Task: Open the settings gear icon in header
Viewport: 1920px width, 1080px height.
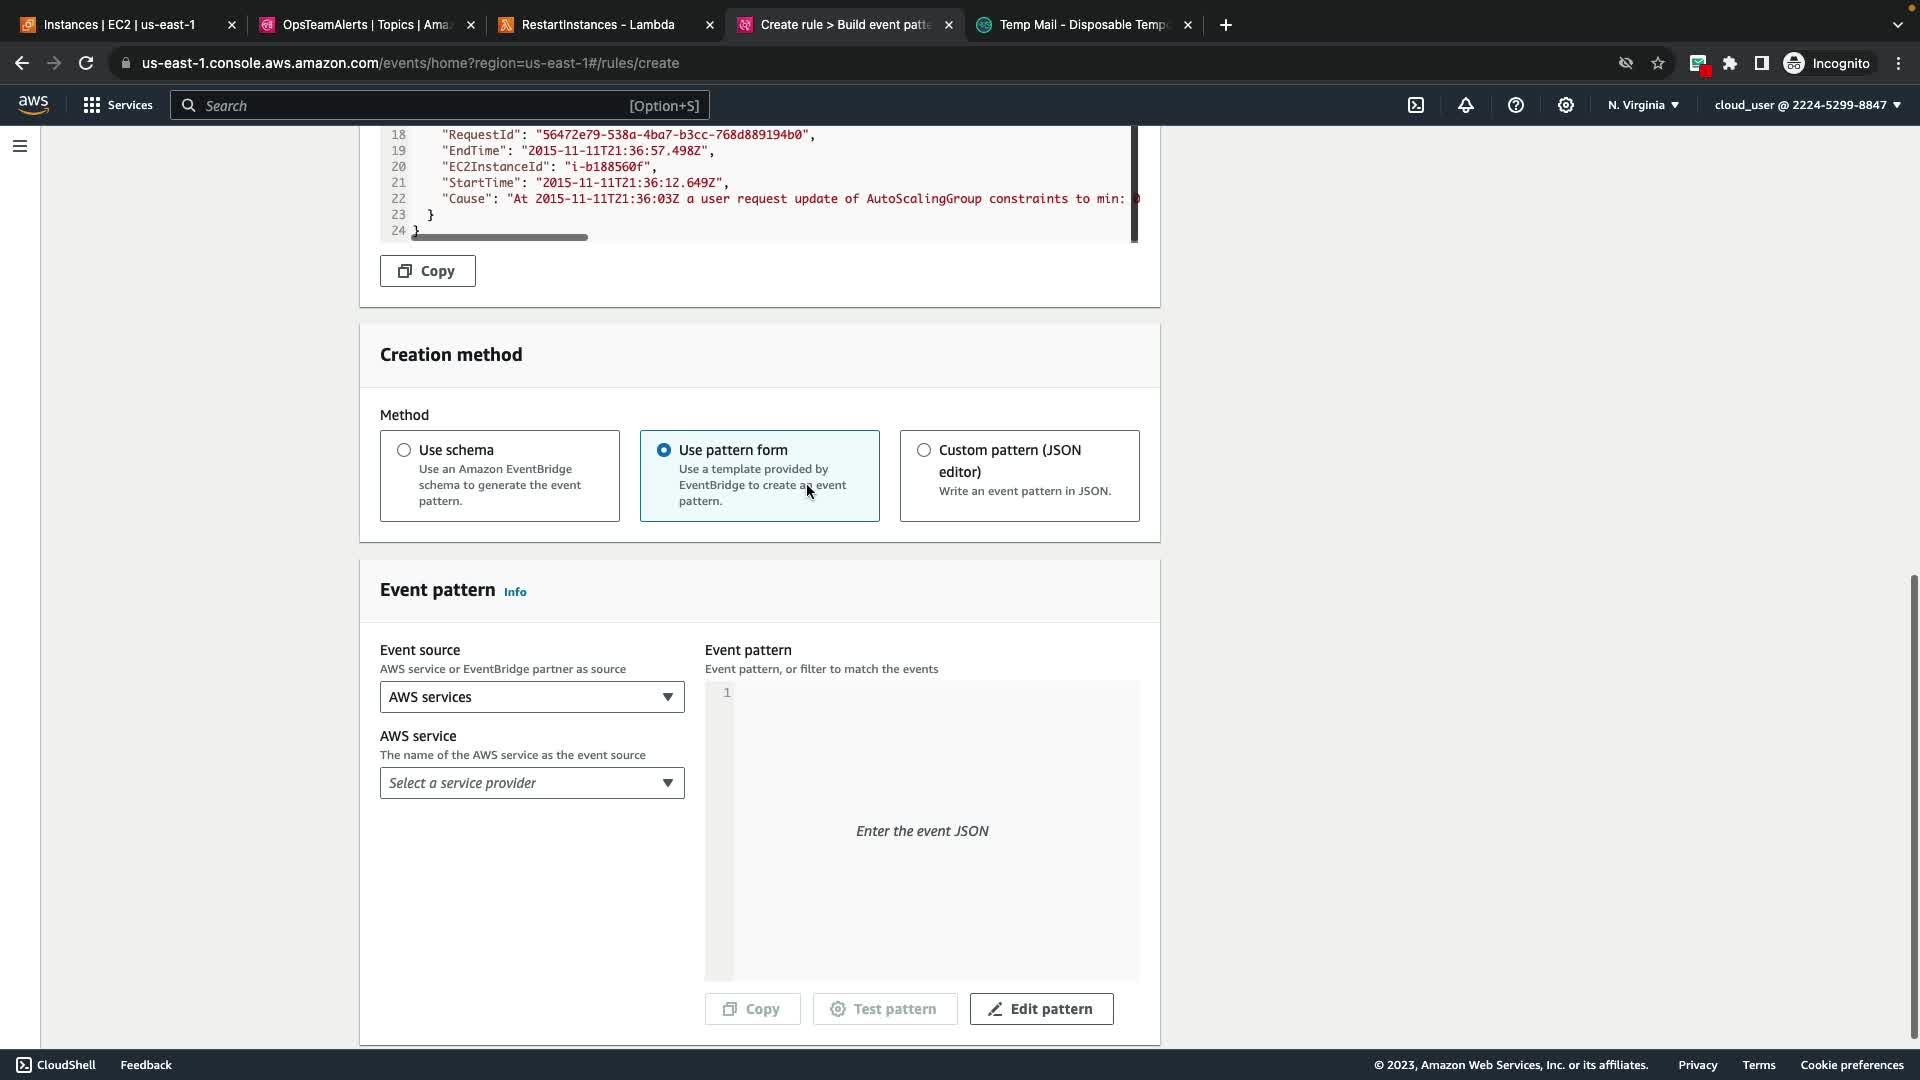Action: (x=1566, y=105)
